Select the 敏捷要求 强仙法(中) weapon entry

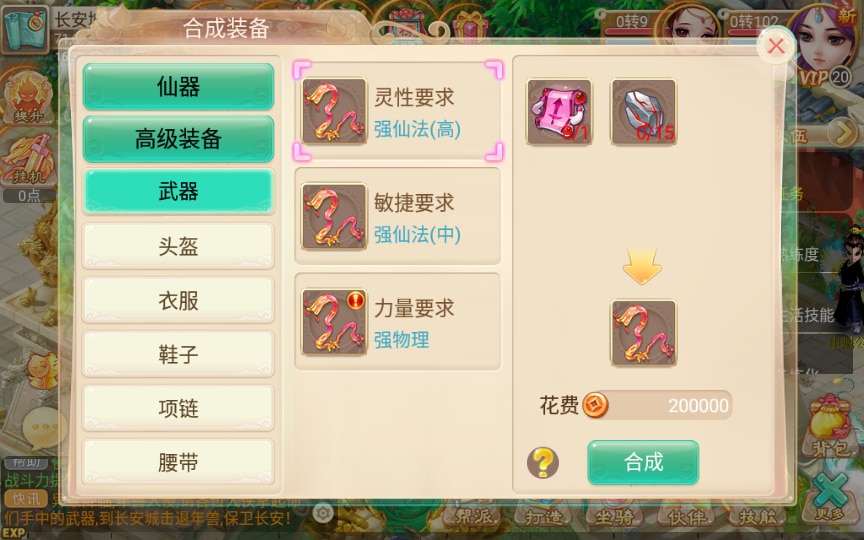[x=398, y=217]
